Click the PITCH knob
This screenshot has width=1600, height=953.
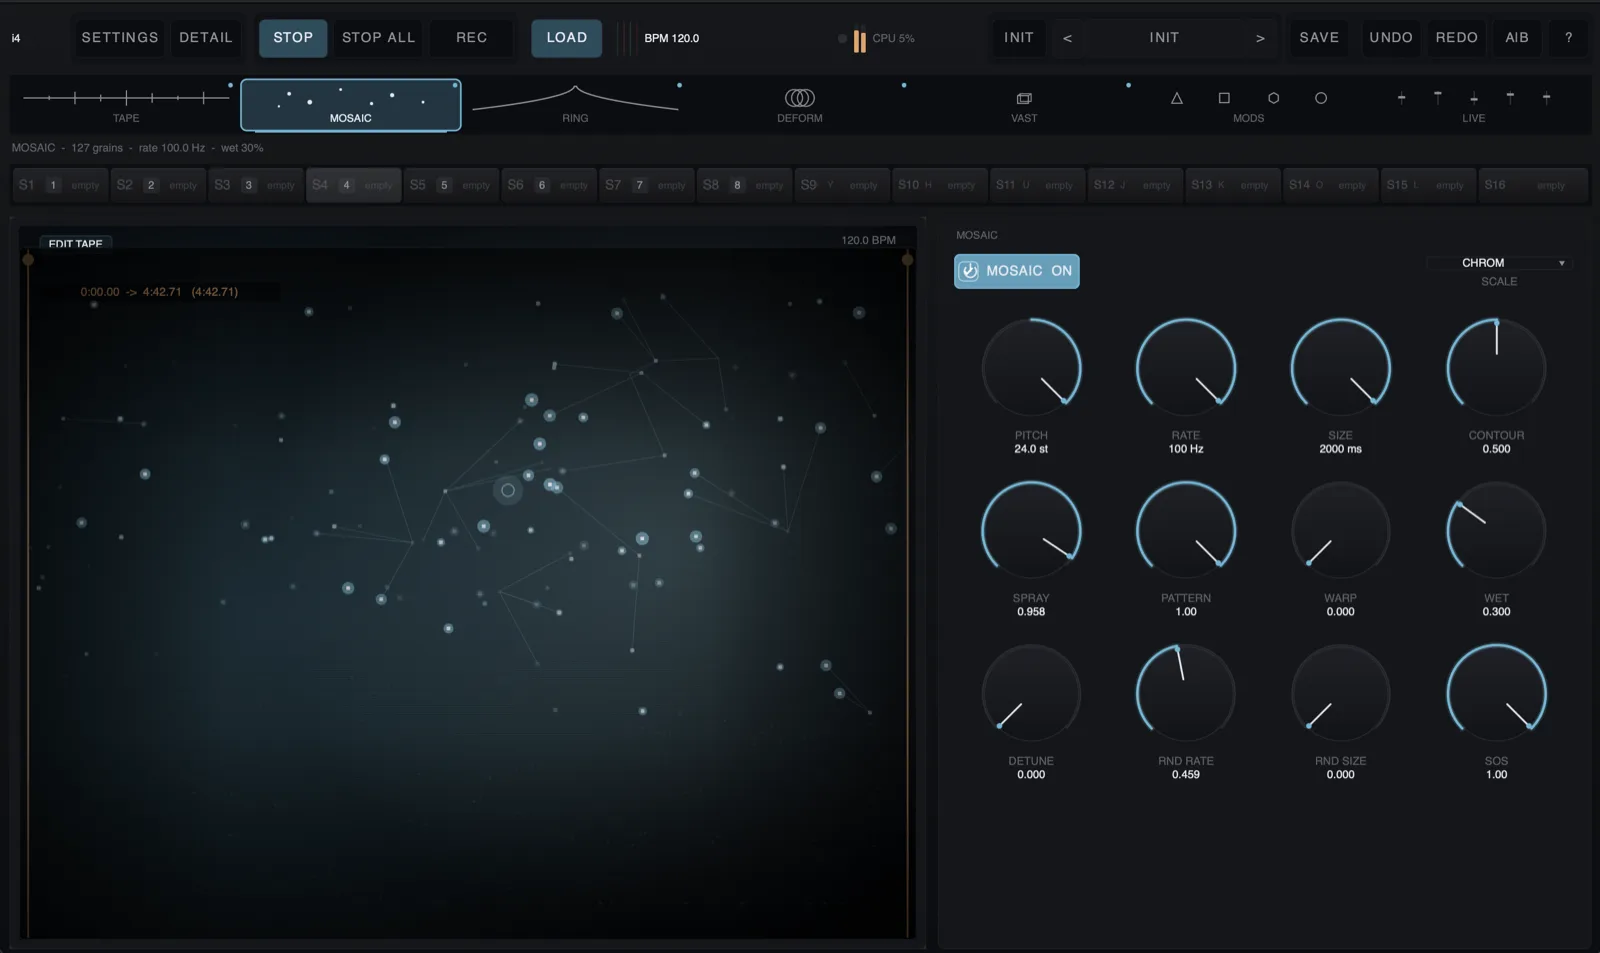[x=1031, y=368]
